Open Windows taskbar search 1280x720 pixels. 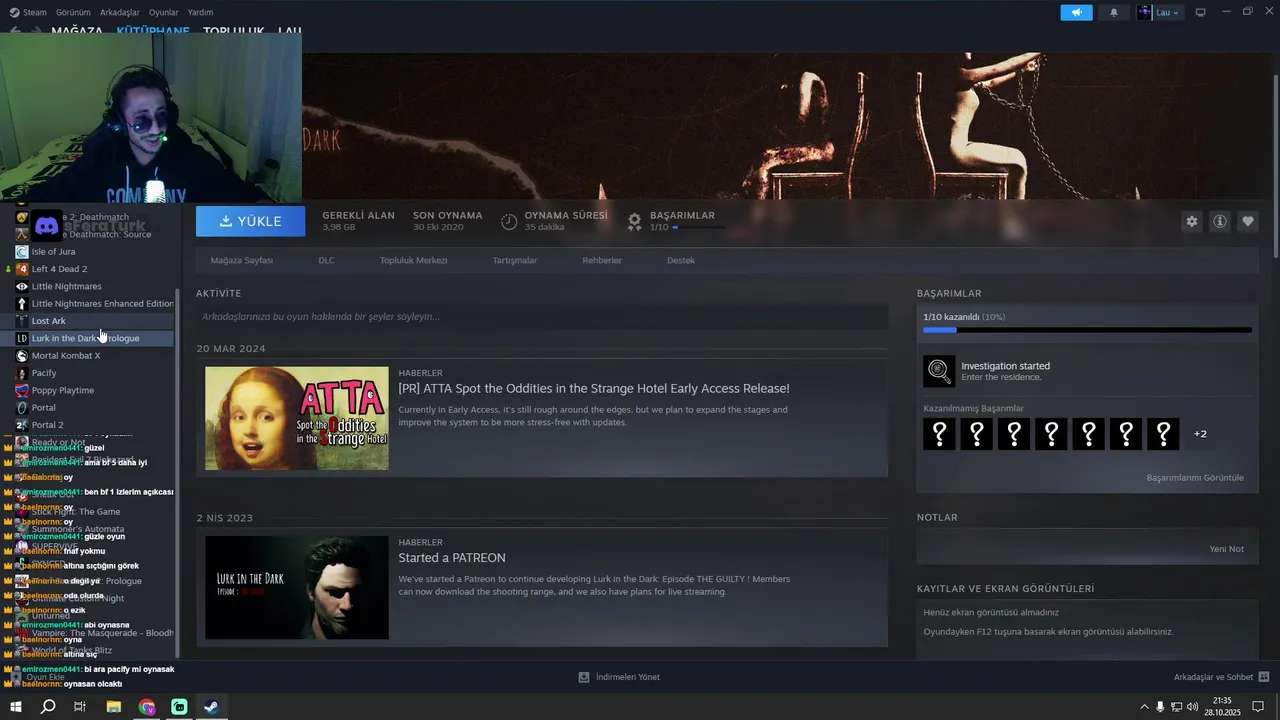48,707
